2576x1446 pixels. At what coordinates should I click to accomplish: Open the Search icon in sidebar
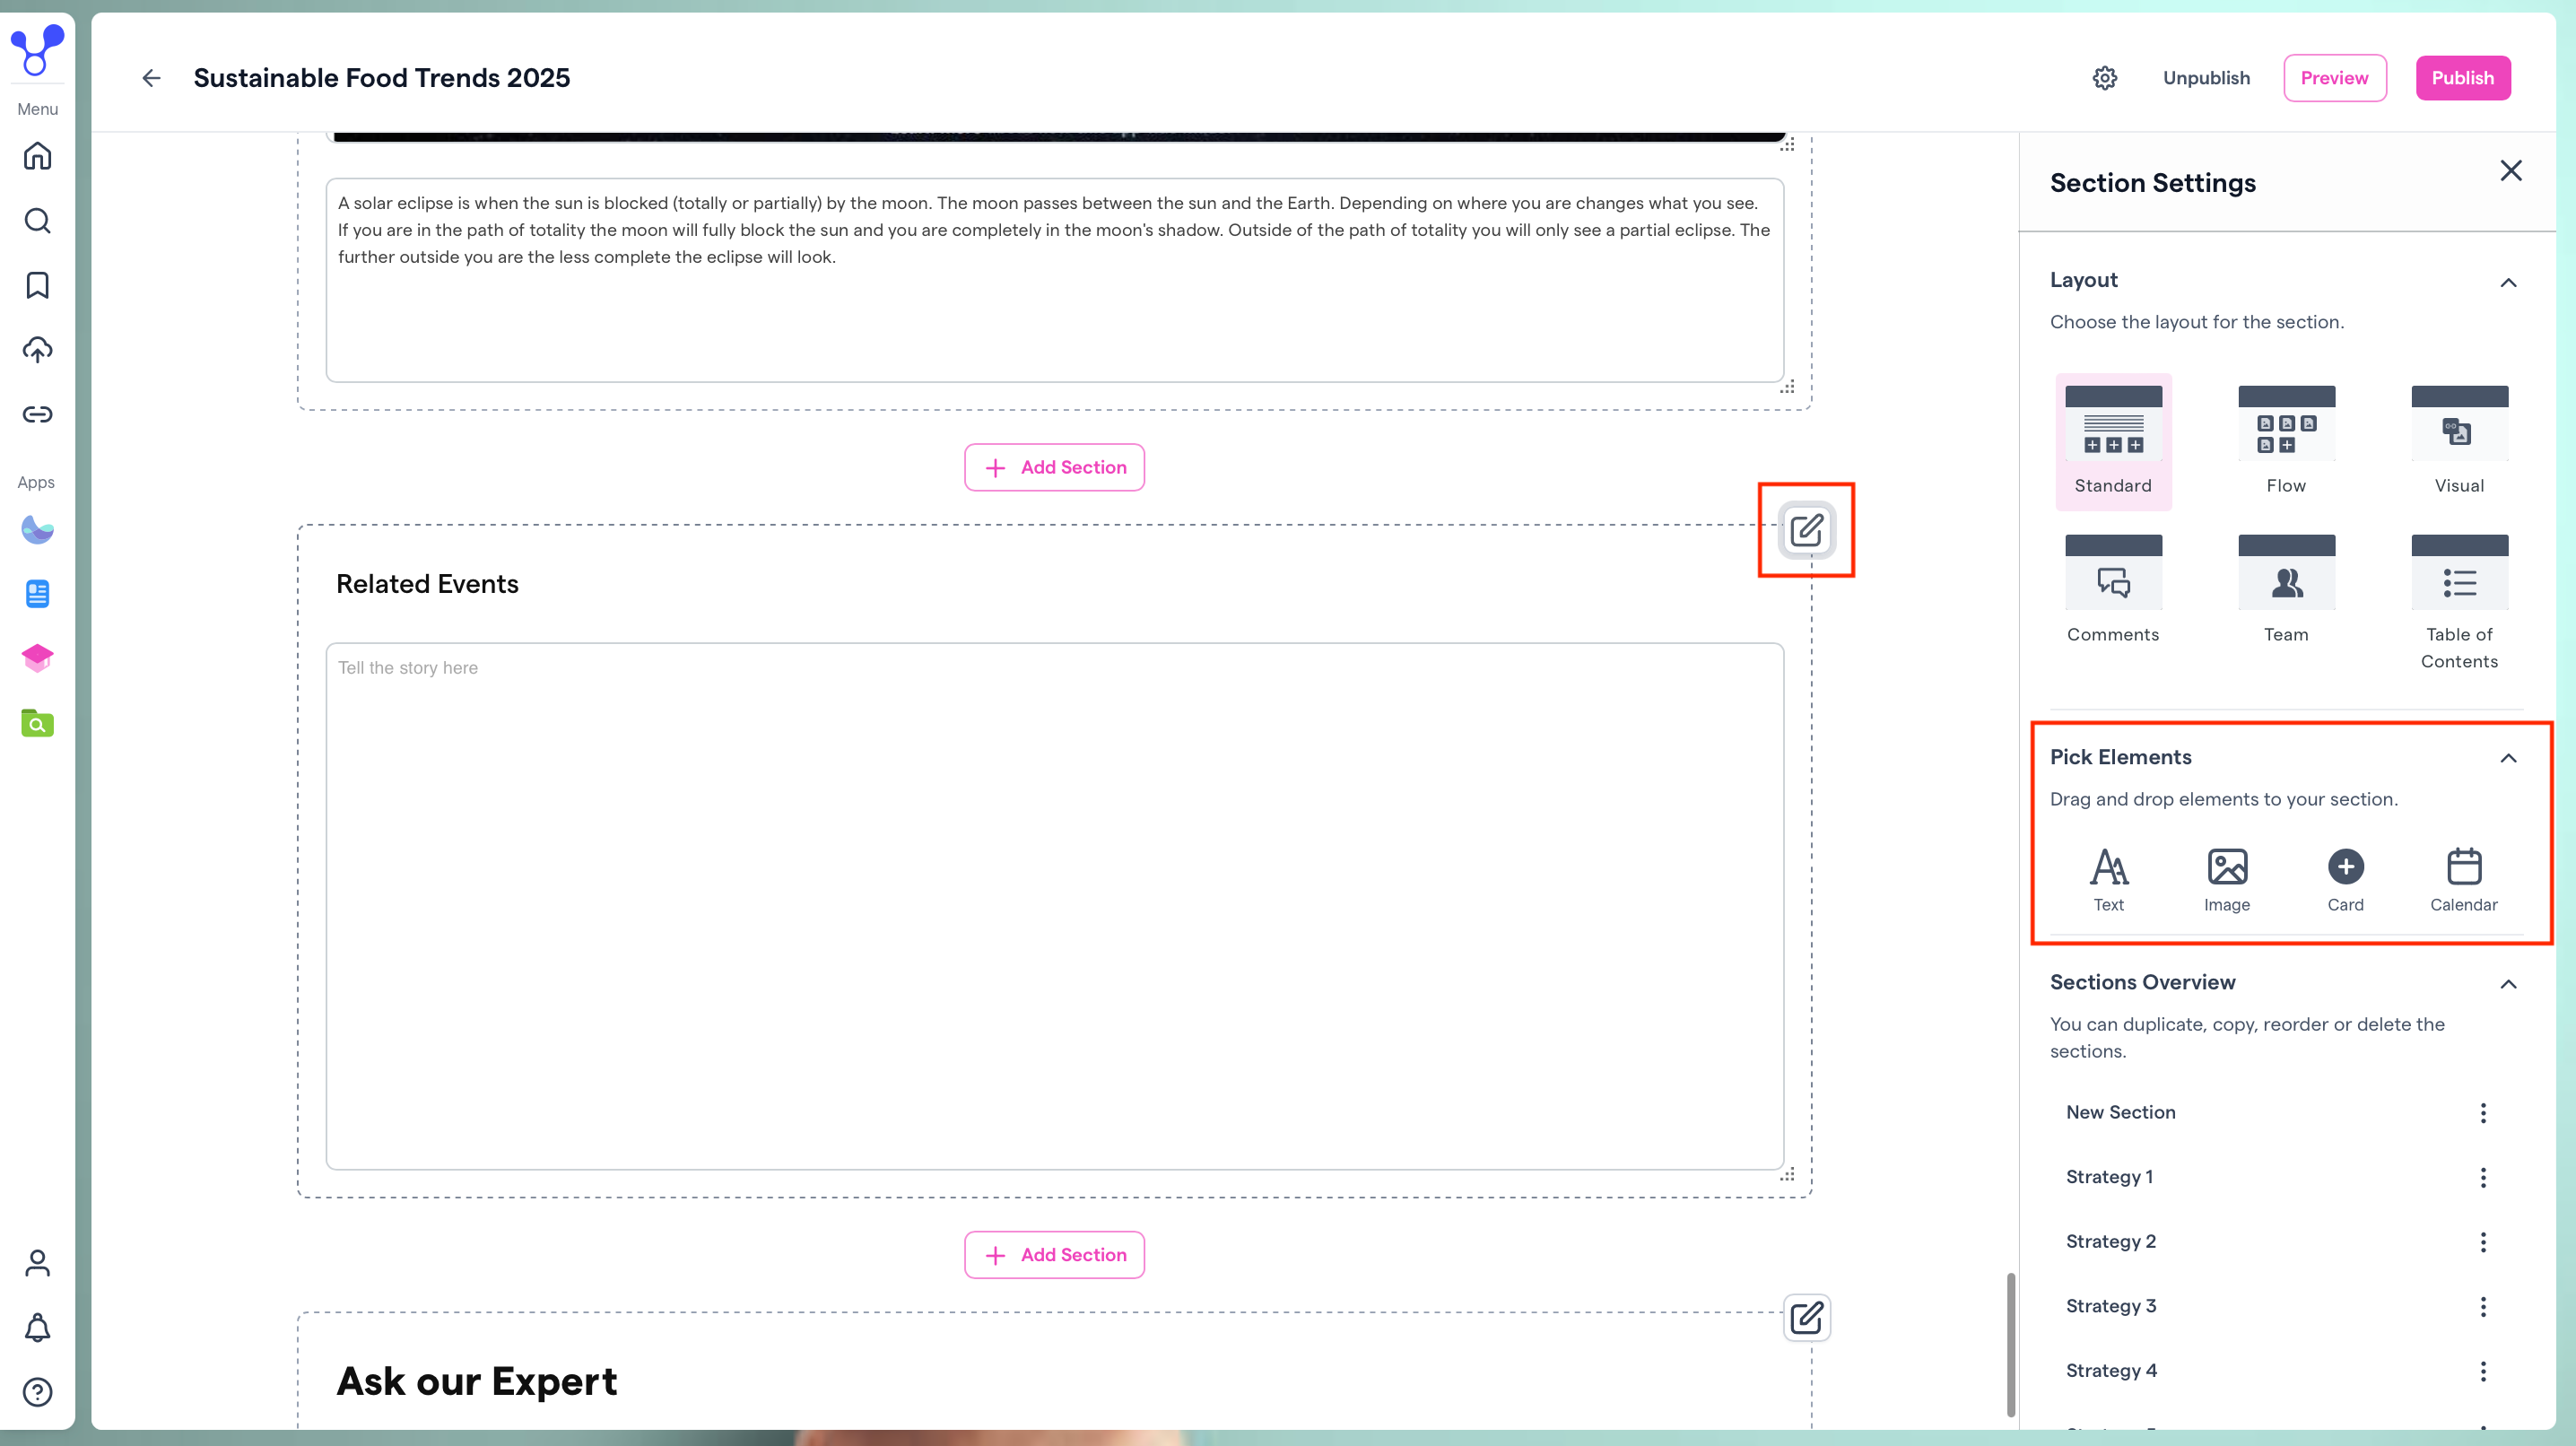37,221
